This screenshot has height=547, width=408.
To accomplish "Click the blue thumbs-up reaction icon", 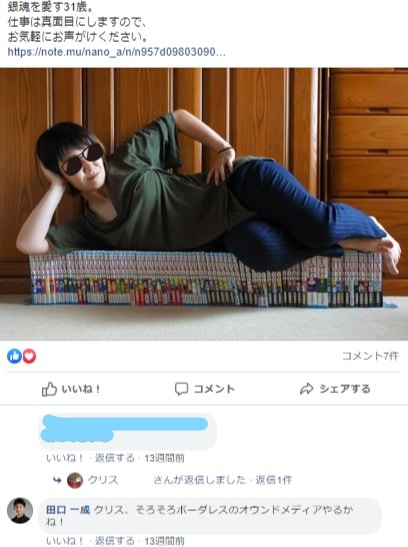I will tap(14, 356).
